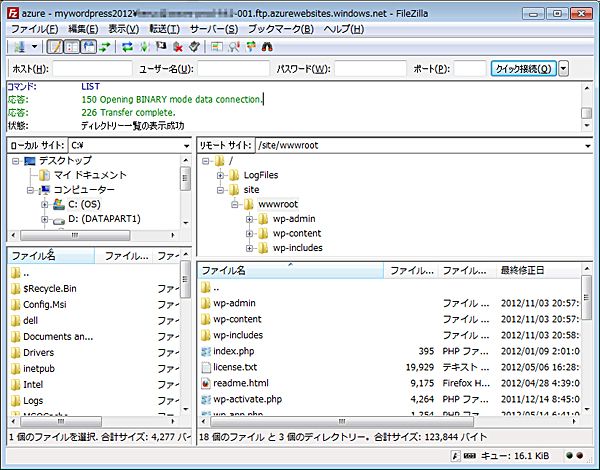The image size is (600, 470).
Task: Collapse the デスクトップ tree node
Action: pyautogui.click(x=16, y=161)
